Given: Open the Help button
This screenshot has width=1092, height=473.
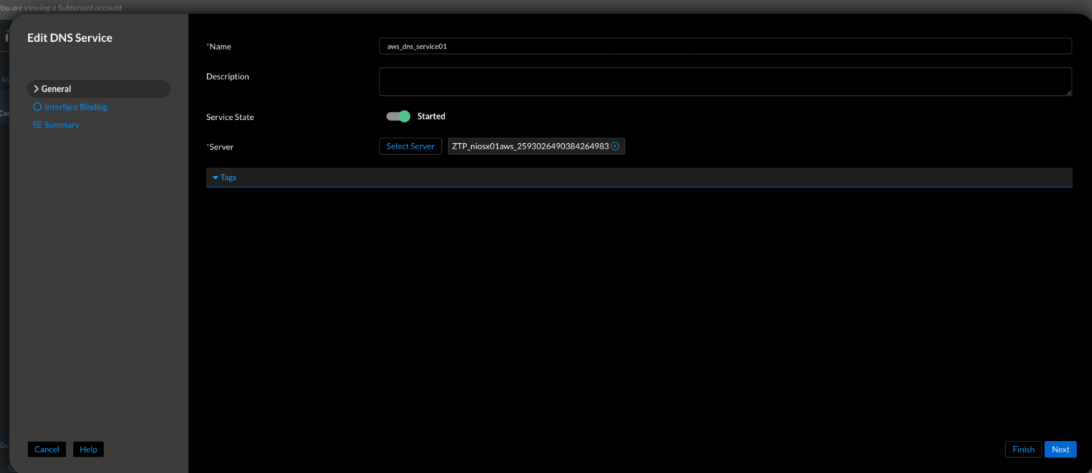Looking at the screenshot, I should (88, 449).
